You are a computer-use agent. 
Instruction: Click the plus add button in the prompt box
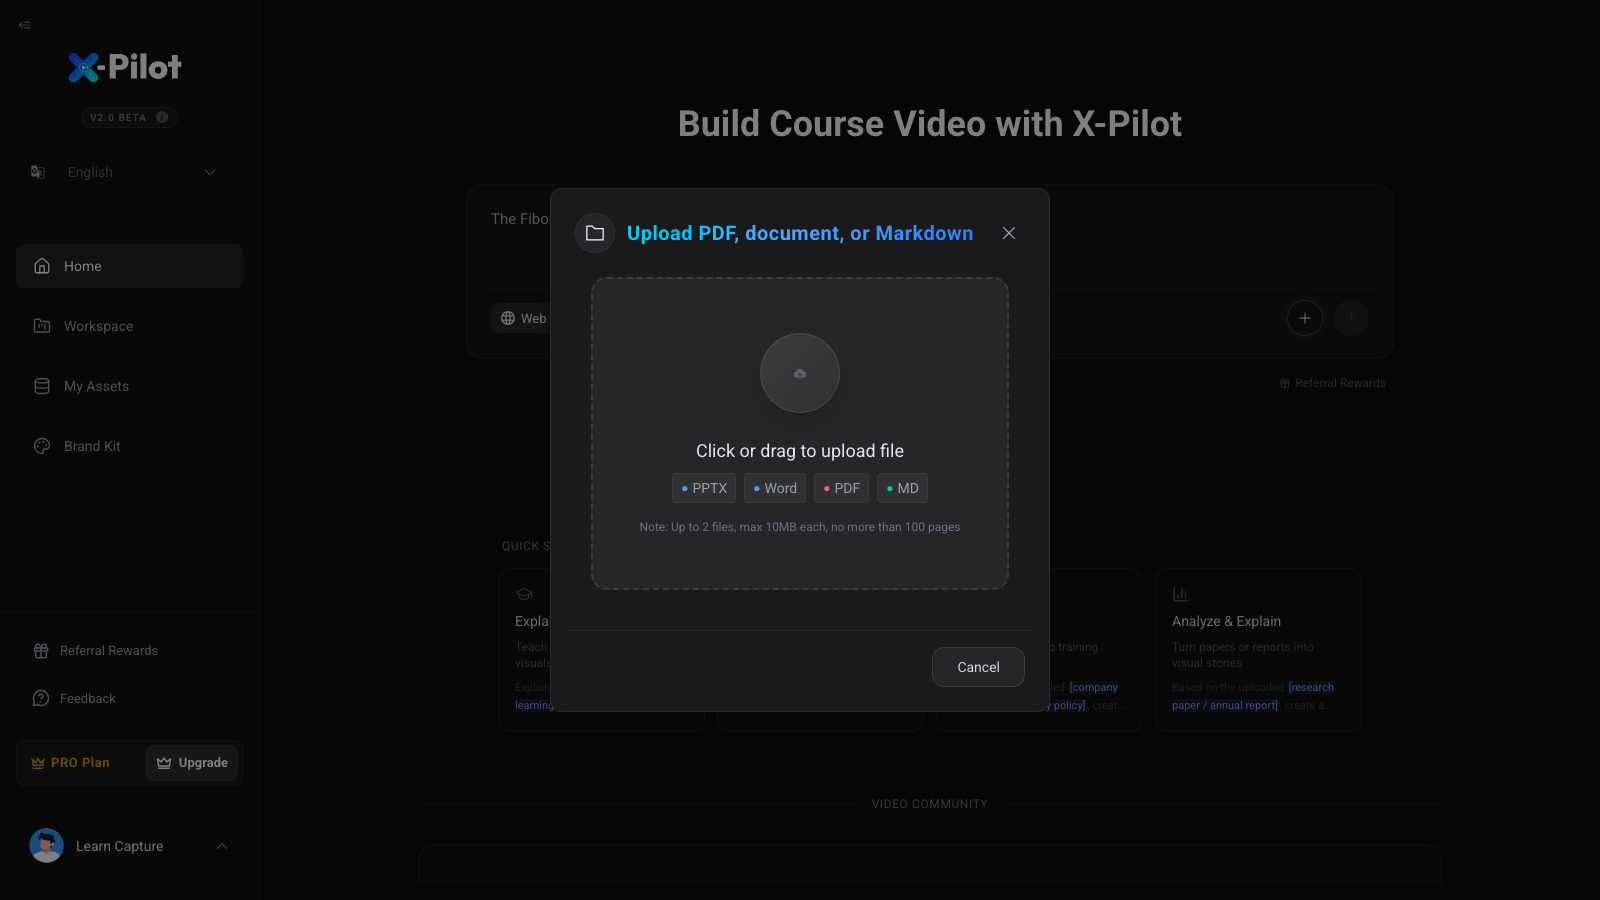pyautogui.click(x=1305, y=318)
